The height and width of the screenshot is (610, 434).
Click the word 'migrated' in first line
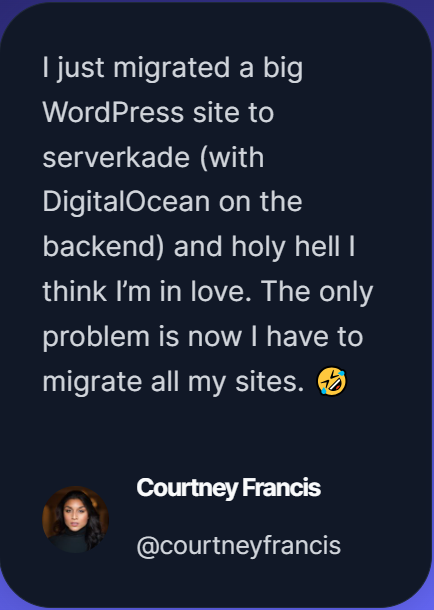click(x=172, y=68)
